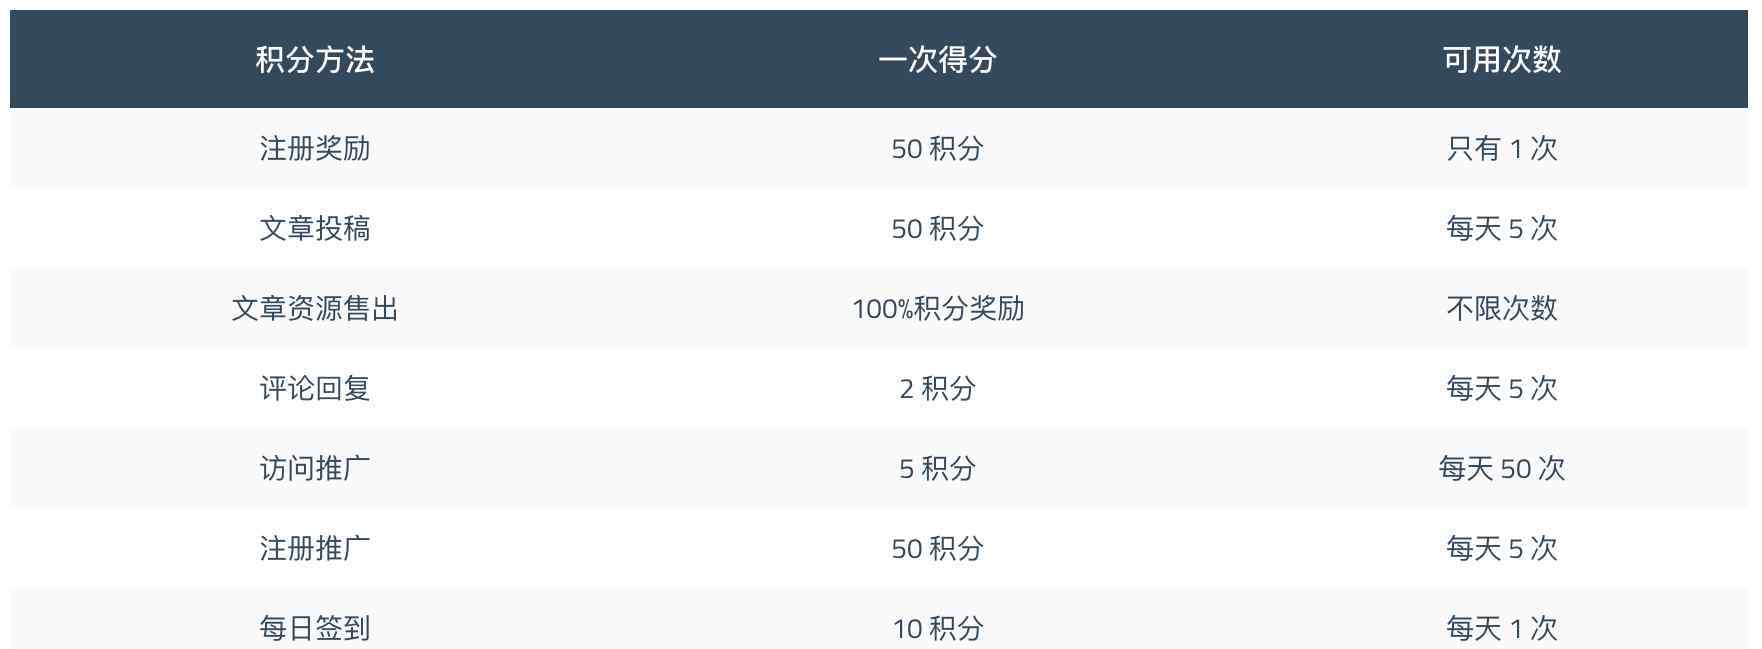
Task: Select the 每日签到 row label
Action: pyautogui.click(x=315, y=629)
